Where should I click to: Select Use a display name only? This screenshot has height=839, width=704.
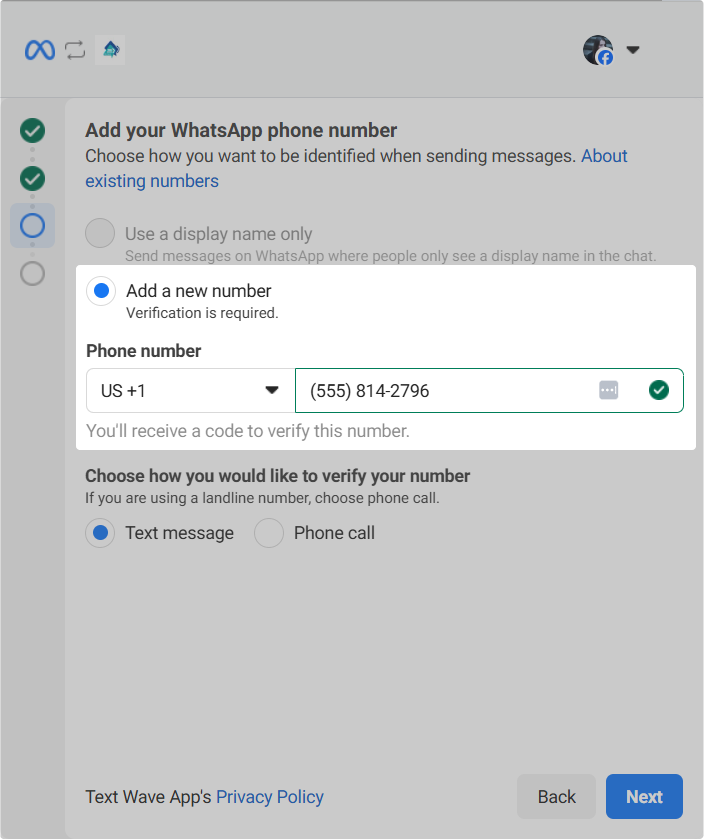(100, 233)
